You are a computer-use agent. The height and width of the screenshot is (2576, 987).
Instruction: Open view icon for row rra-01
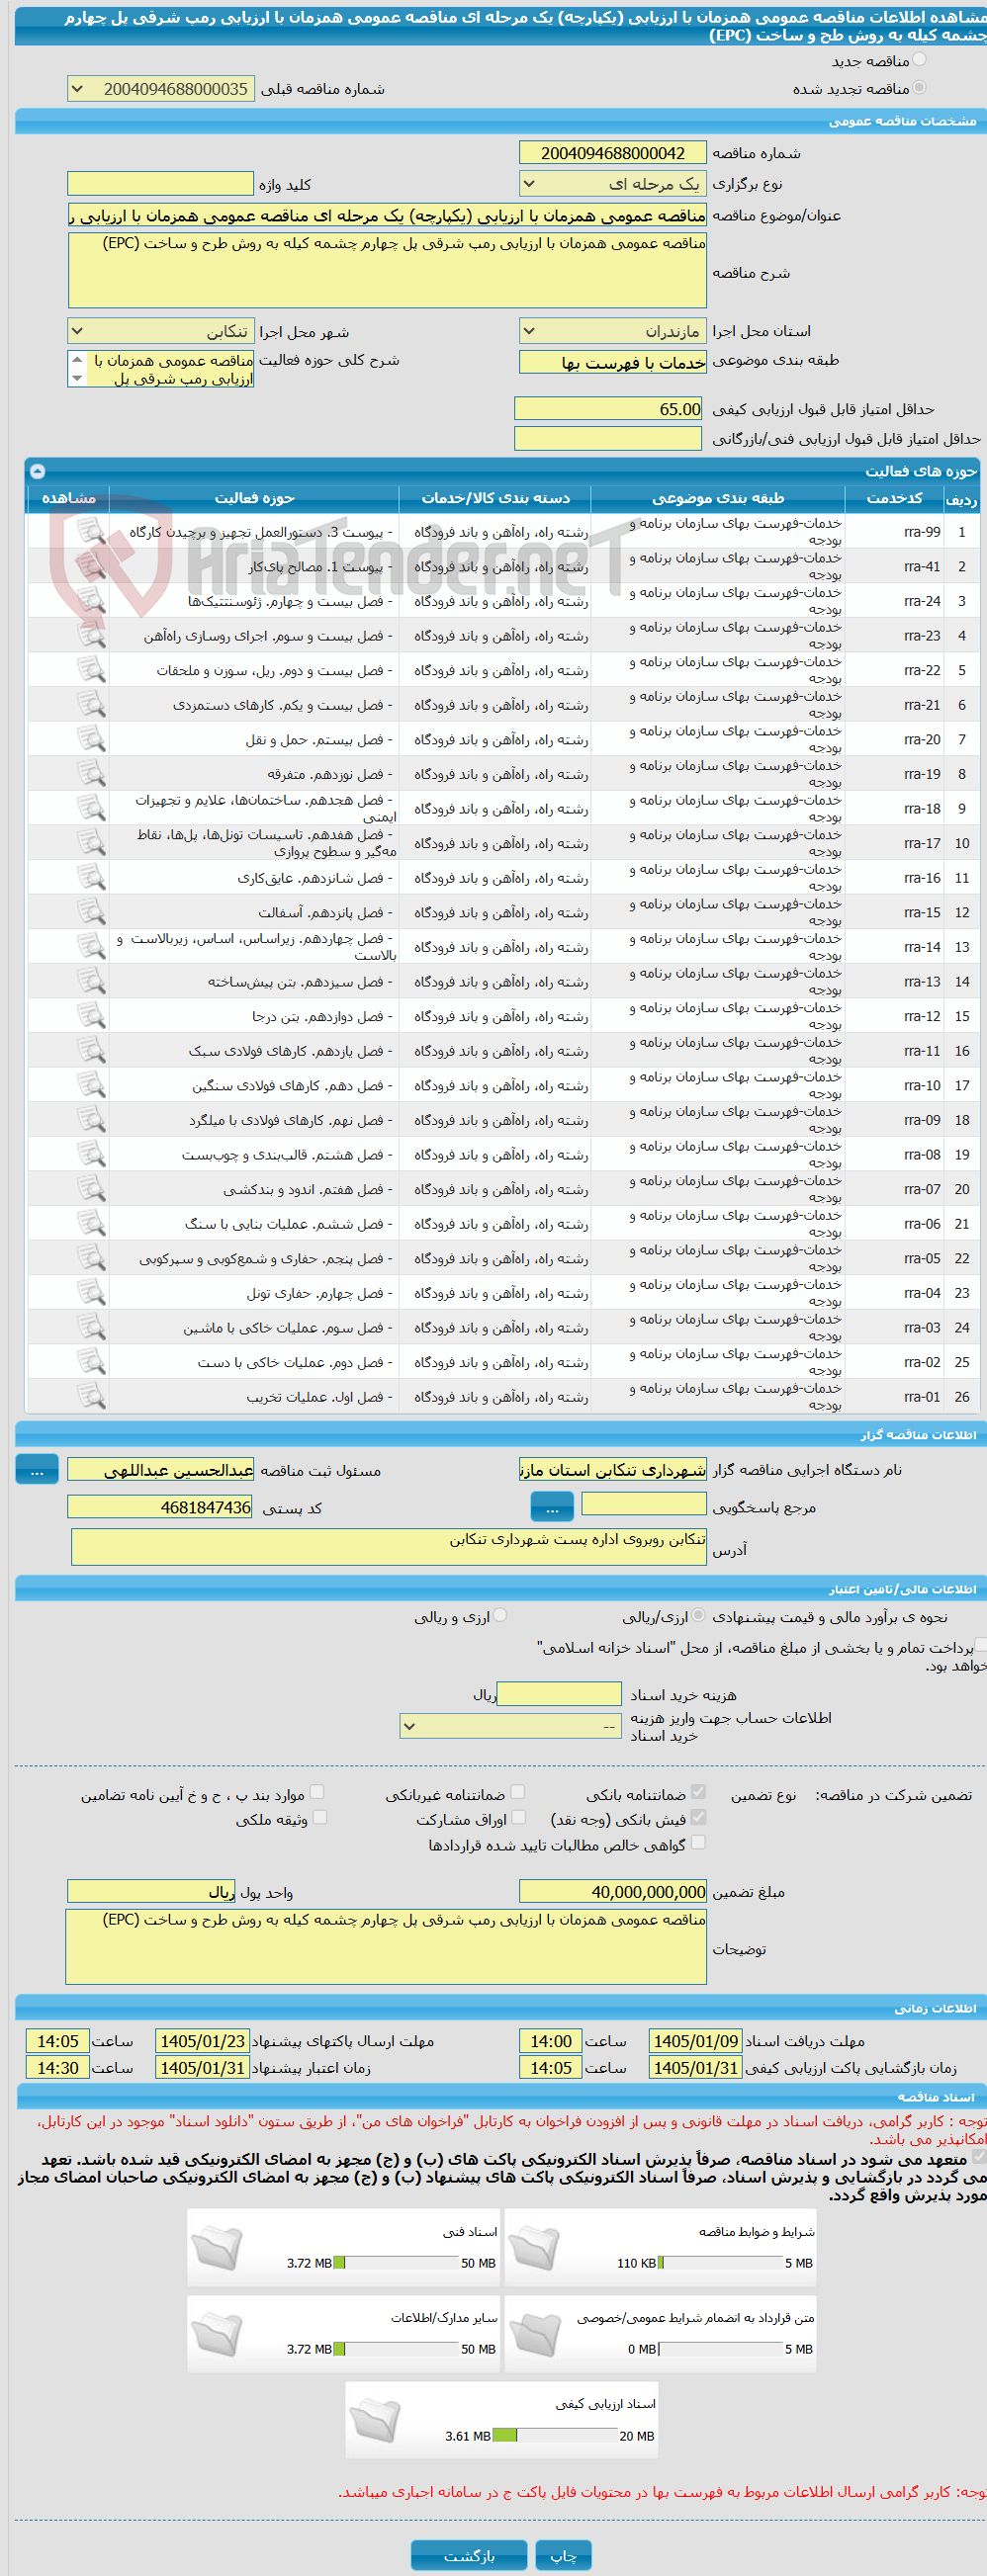(91, 1396)
